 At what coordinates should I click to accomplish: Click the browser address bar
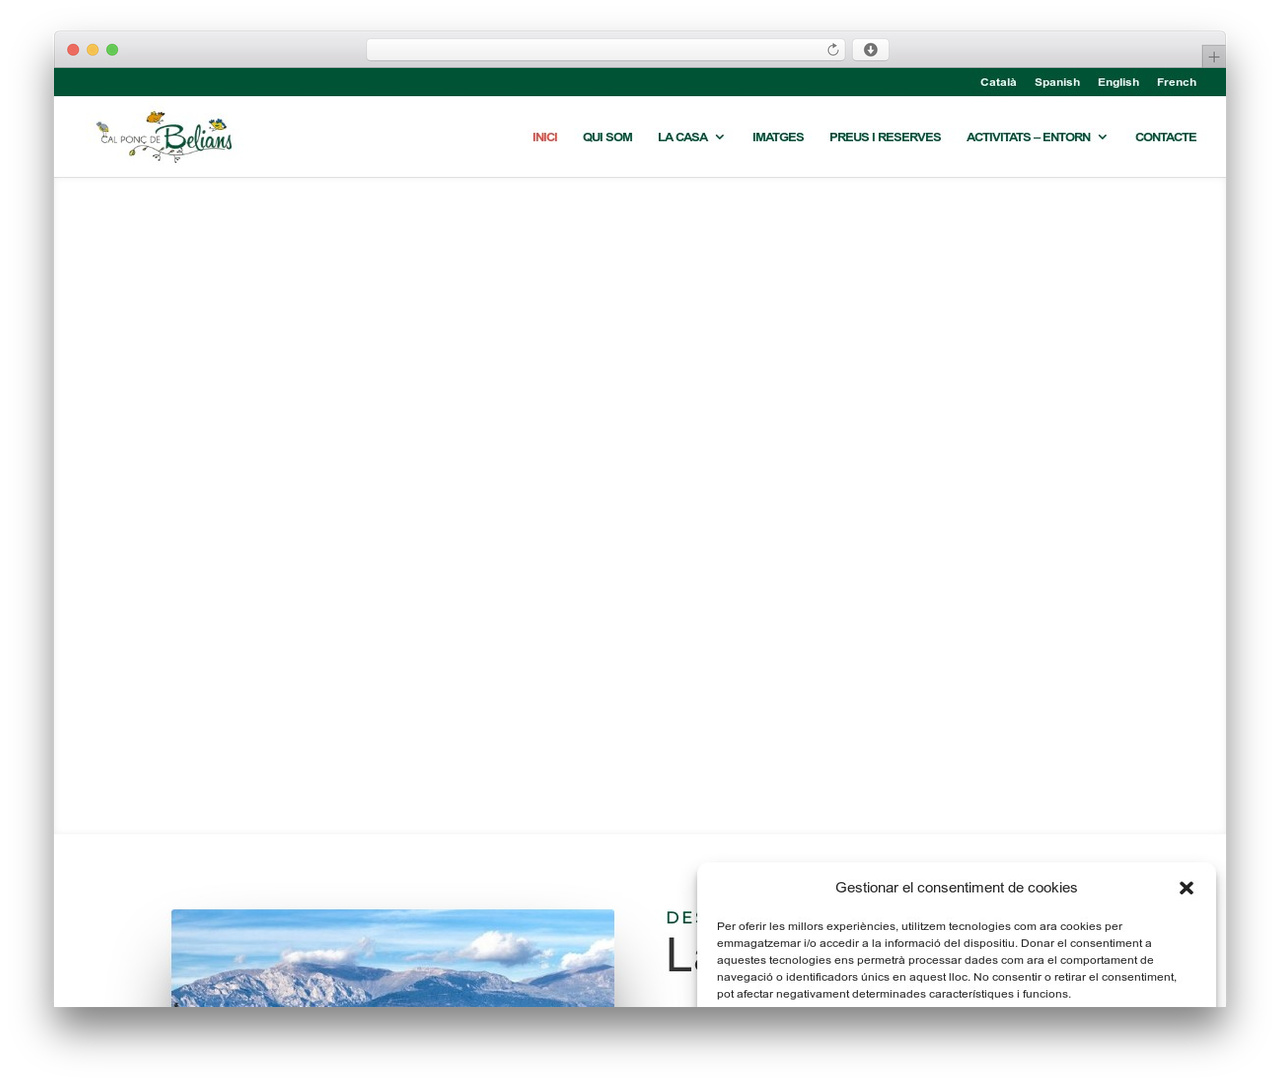(x=605, y=50)
